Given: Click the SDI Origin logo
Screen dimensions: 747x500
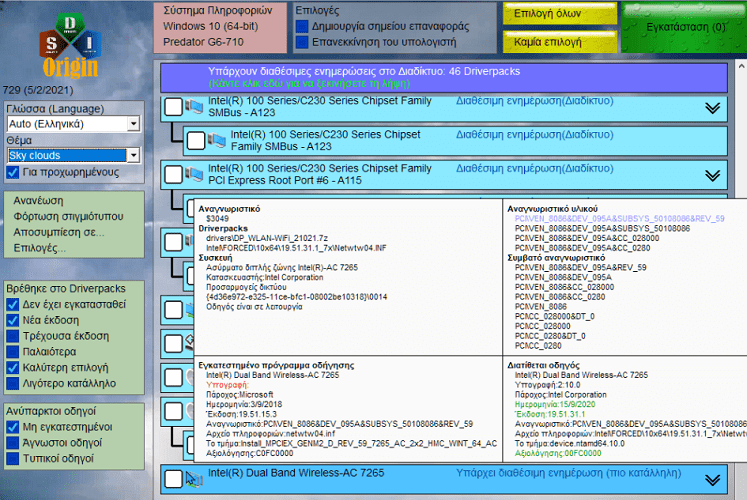Looking at the screenshot, I should [70, 46].
